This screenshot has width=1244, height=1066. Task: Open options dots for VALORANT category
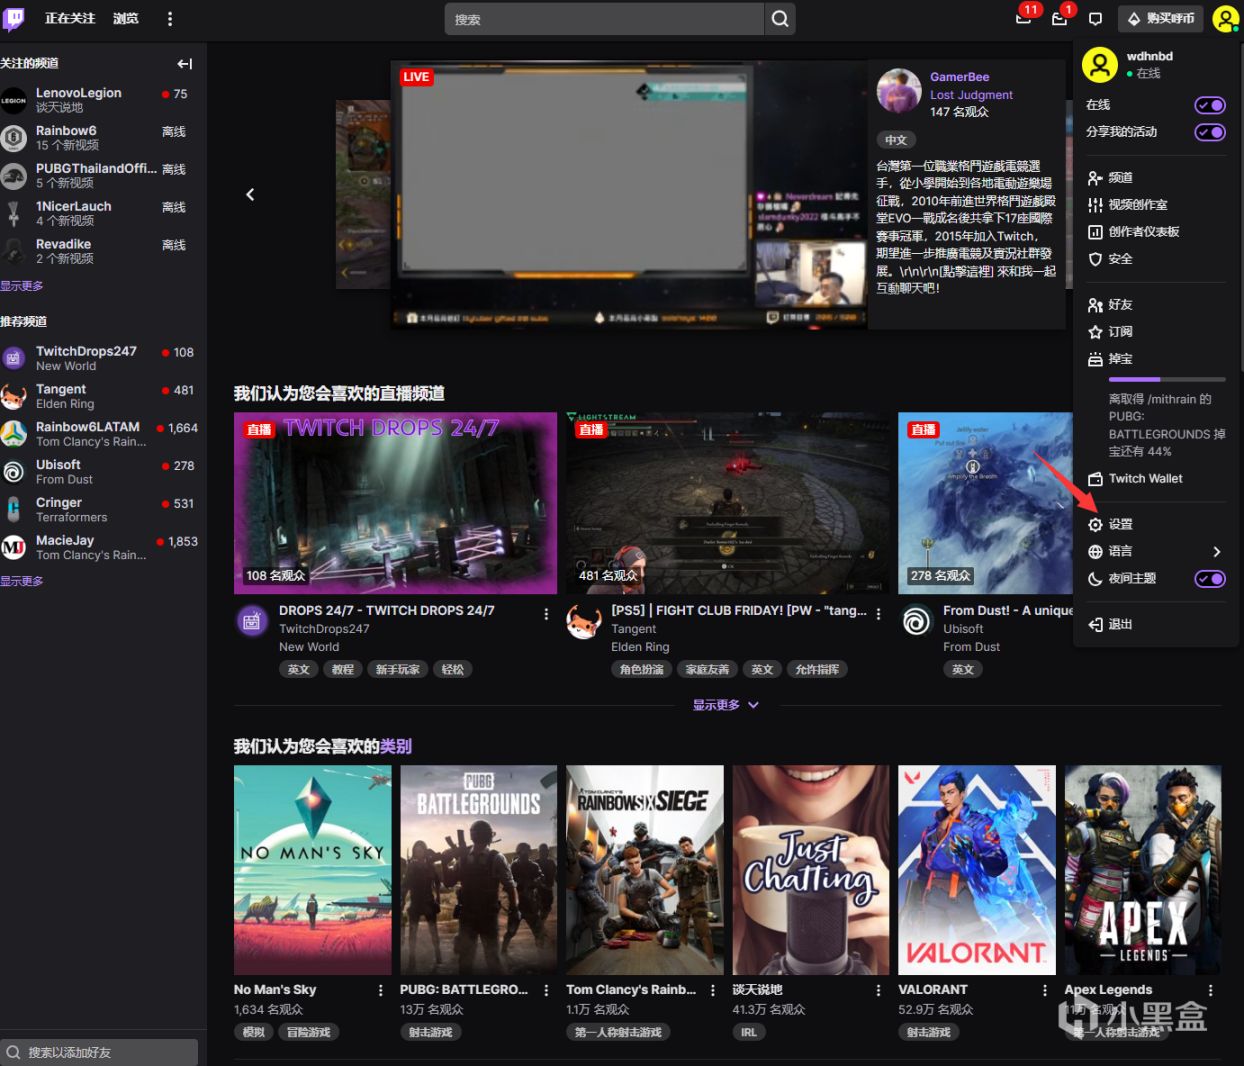(1044, 990)
